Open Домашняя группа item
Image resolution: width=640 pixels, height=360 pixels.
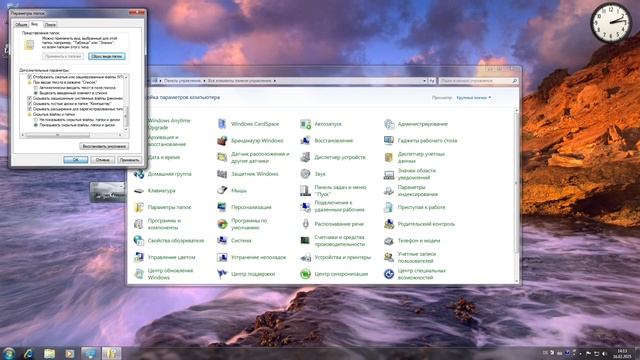[162, 174]
